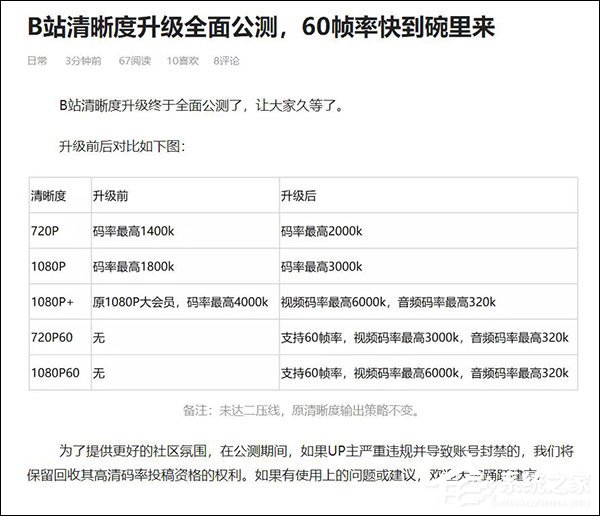Open the 8评论 comments link

coord(226,61)
